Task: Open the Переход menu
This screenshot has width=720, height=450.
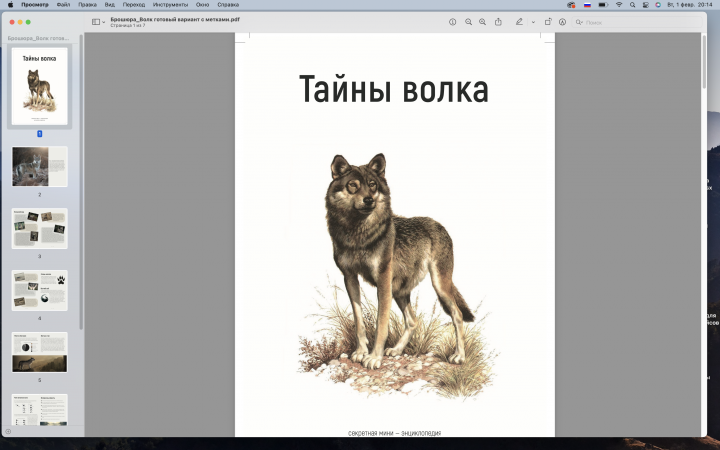Action: [134, 5]
